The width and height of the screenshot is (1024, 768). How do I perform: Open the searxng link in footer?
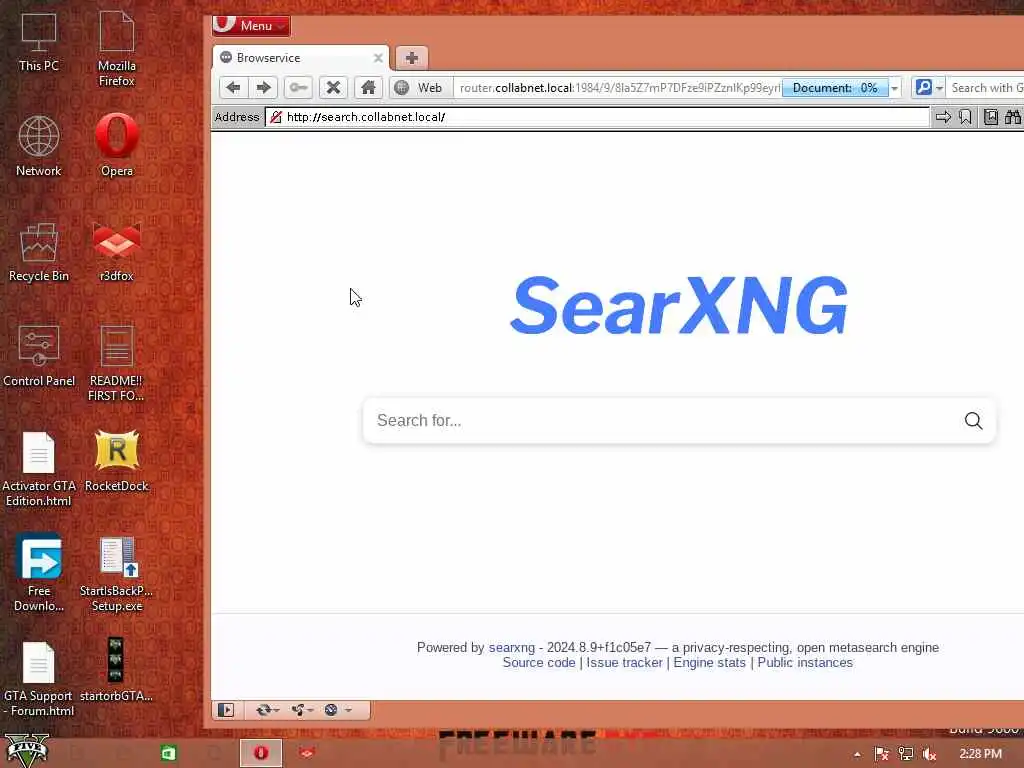pos(511,647)
